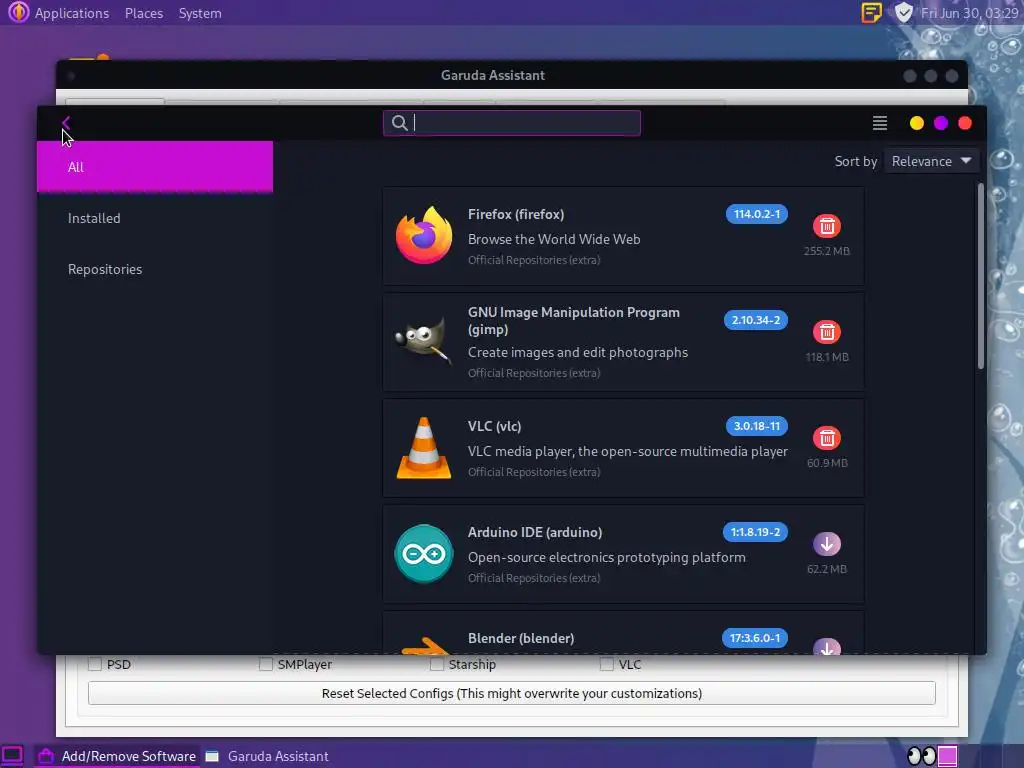The width and height of the screenshot is (1024, 768).
Task: Click the Blender logo icon
Action: 425,645
